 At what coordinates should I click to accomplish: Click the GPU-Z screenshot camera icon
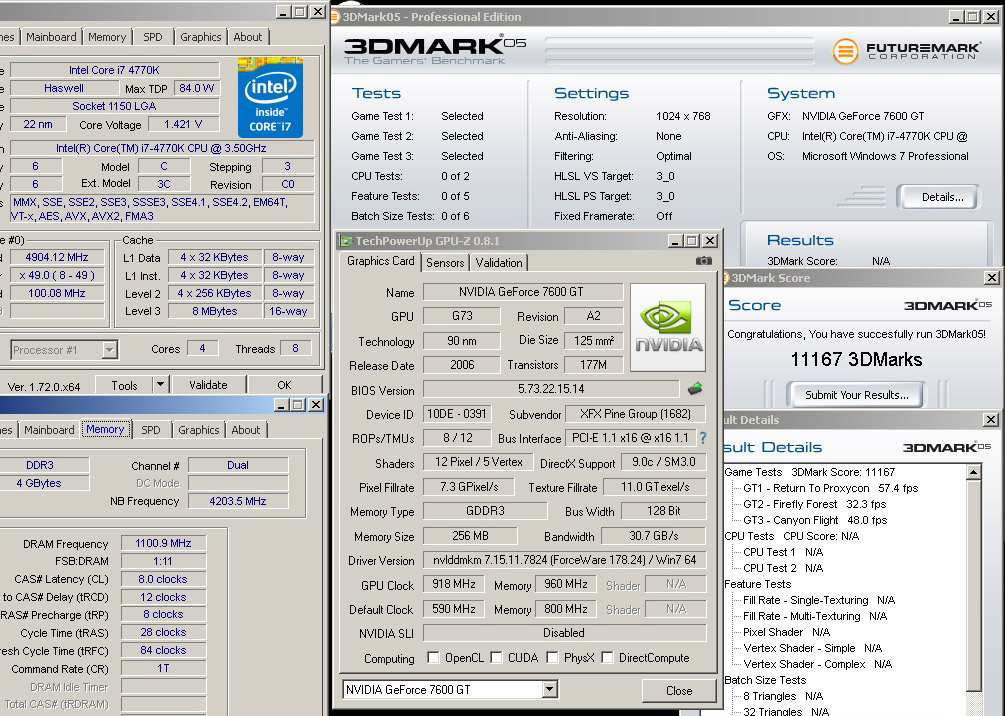704,261
